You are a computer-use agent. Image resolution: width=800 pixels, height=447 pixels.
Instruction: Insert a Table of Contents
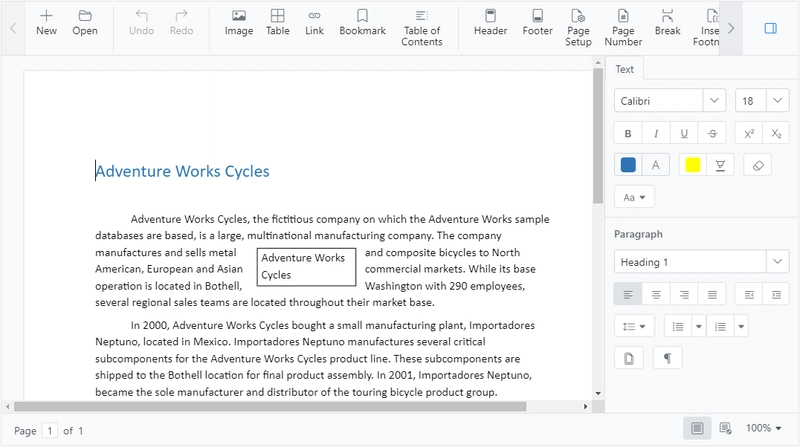point(421,29)
